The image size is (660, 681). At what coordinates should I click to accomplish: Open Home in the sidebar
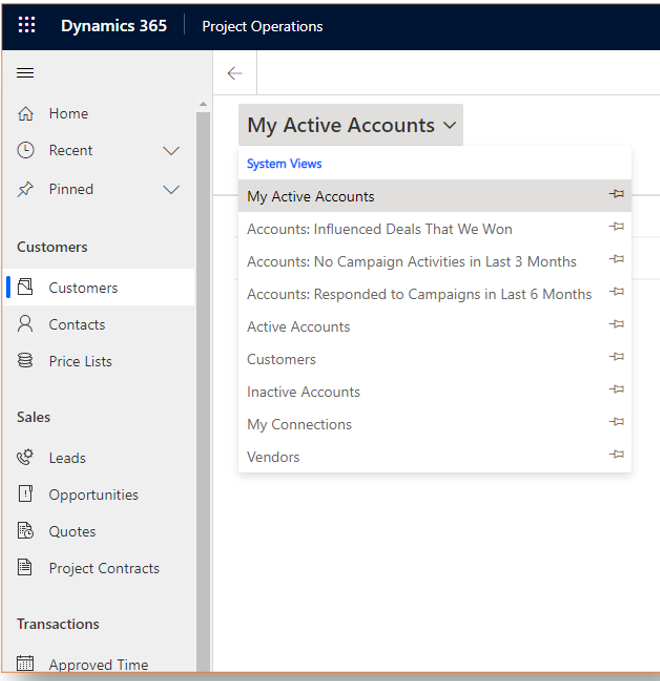pyautogui.click(x=99, y=113)
